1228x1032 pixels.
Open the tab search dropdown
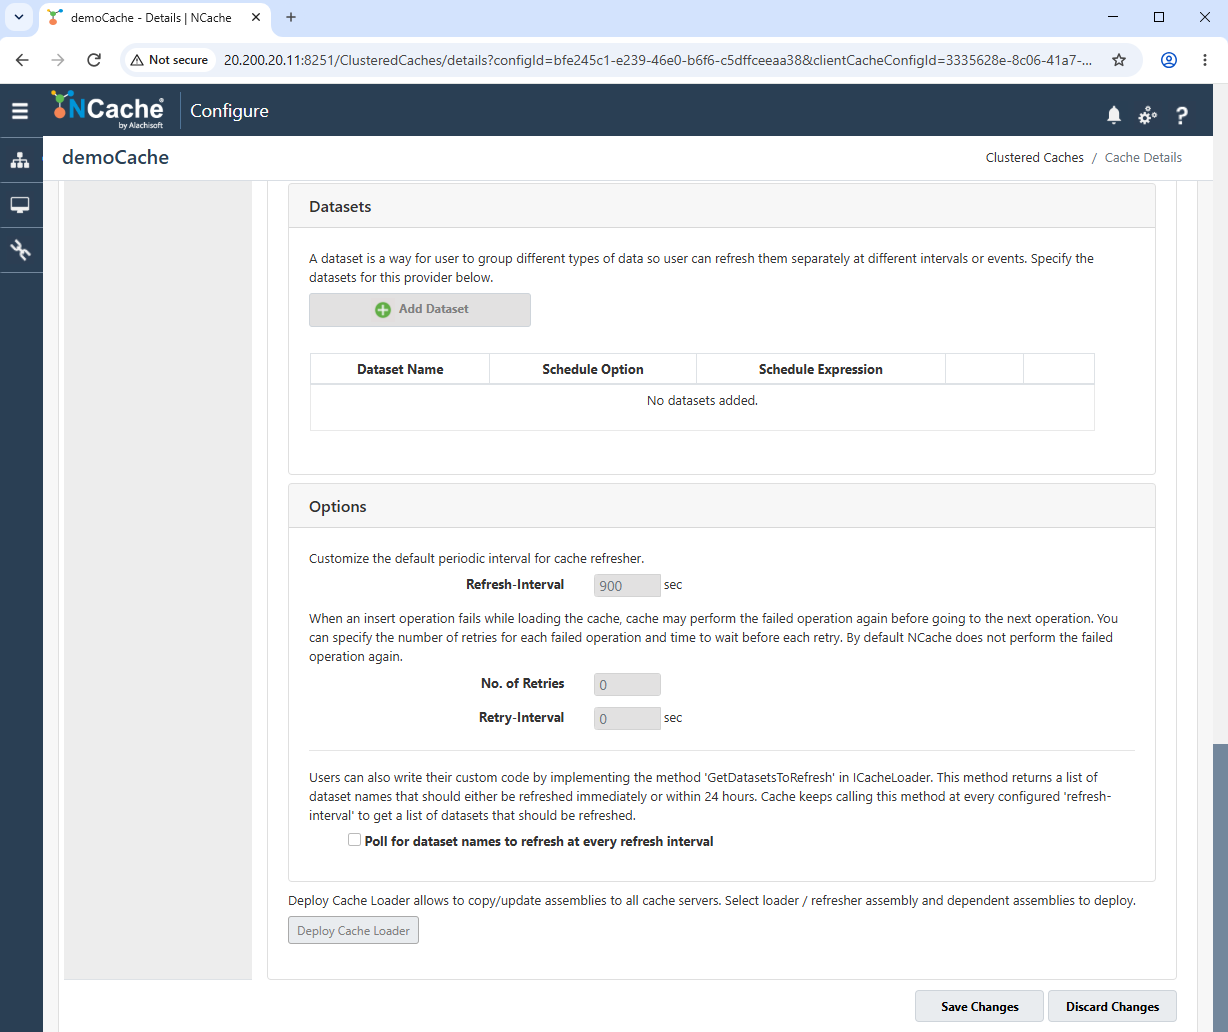pos(18,17)
